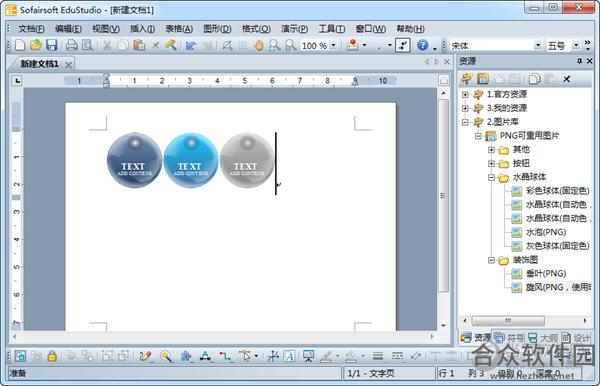
Task: Select 灰色球体(固定色) resource item
Action: 551,246
